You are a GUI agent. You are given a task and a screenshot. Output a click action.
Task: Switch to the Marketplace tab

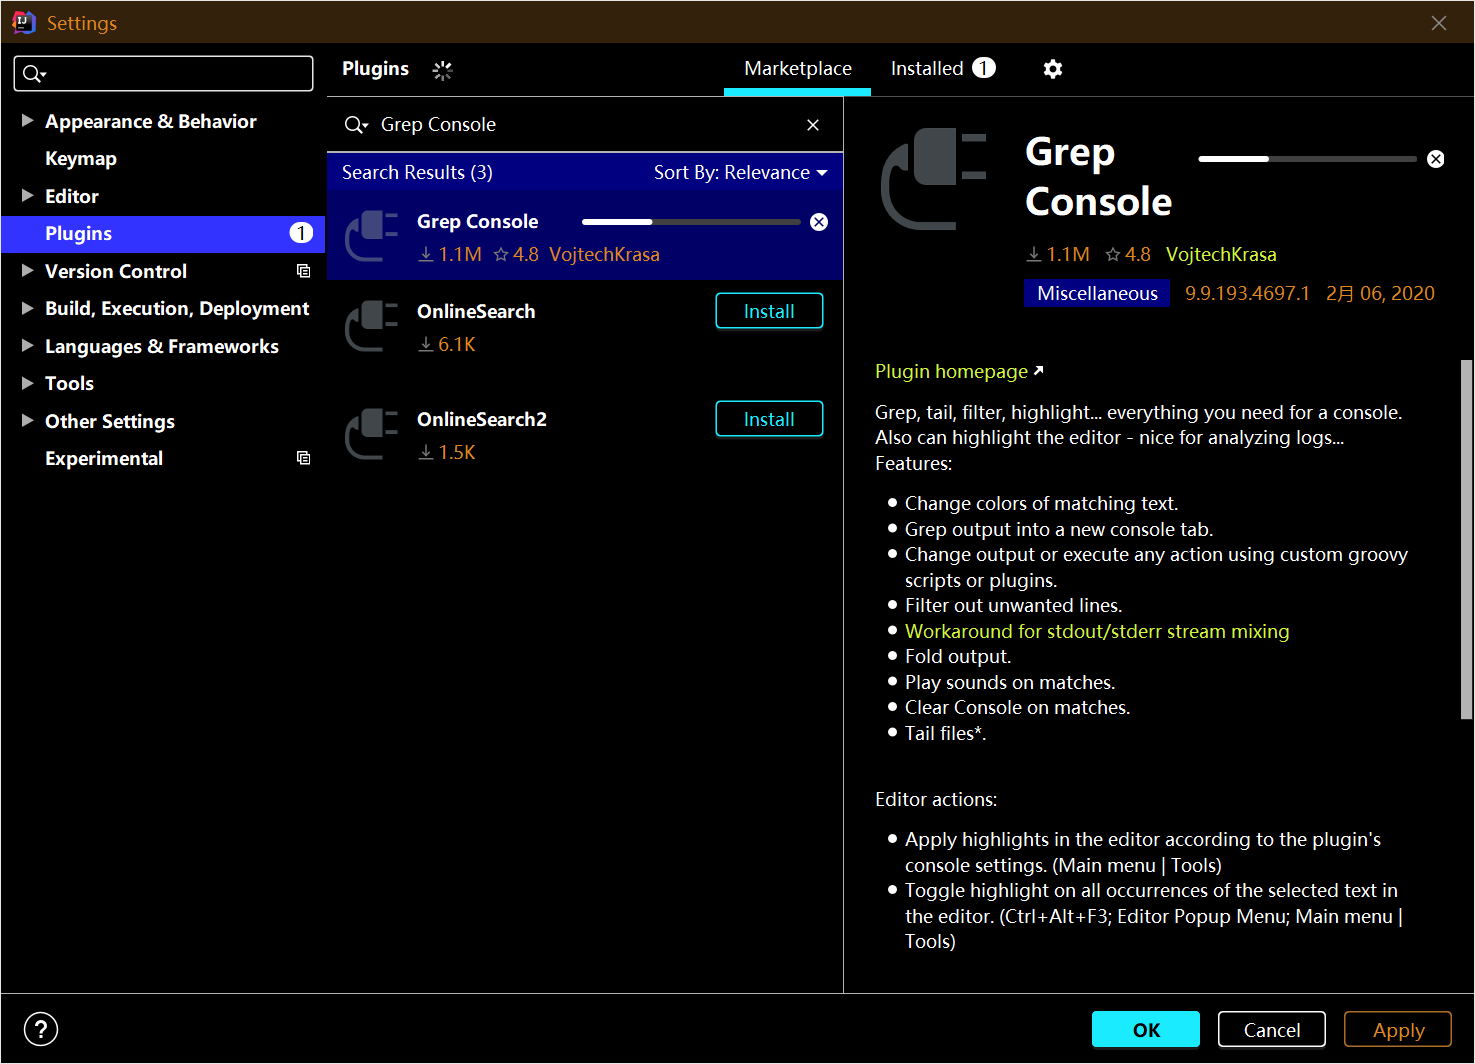798,69
